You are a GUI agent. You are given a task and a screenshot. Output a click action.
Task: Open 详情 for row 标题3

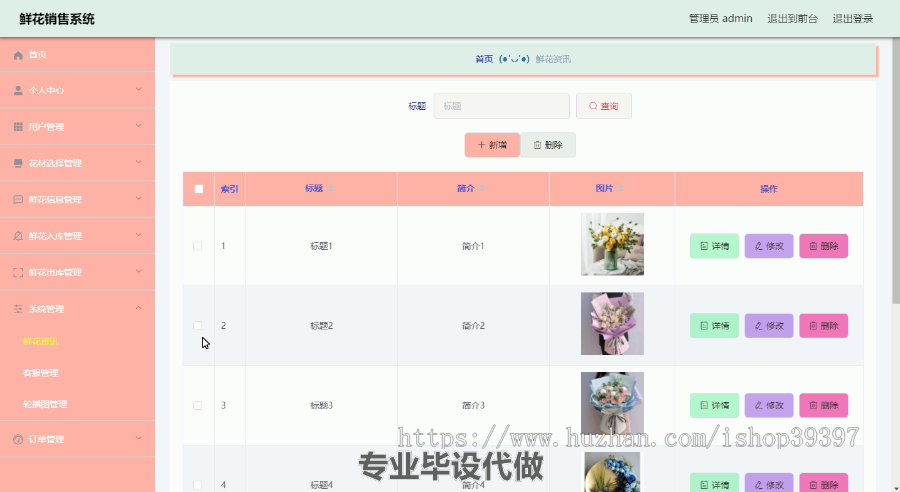click(714, 405)
